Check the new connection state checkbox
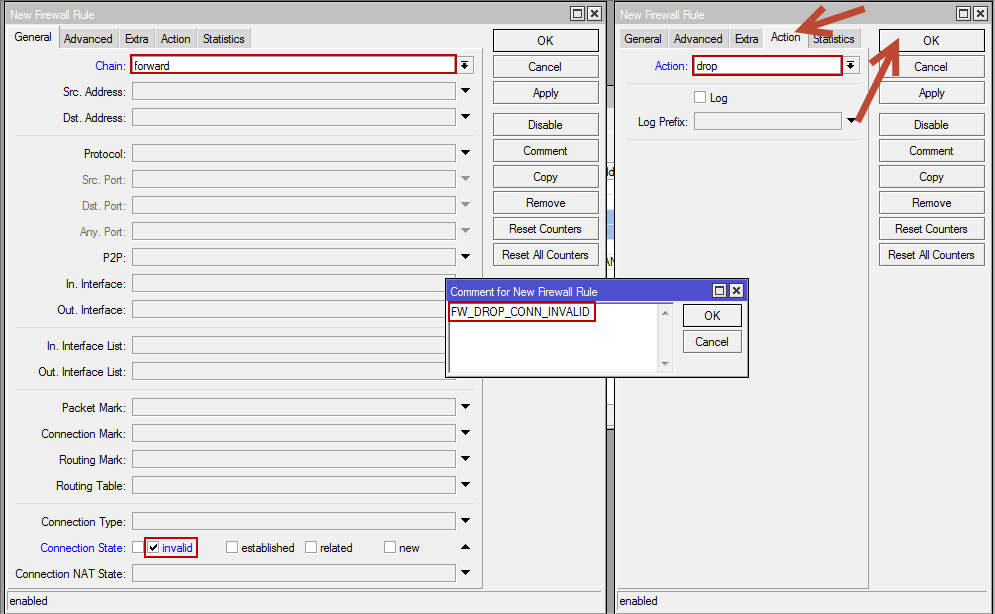Viewport: 995px width, 614px height. tap(390, 547)
